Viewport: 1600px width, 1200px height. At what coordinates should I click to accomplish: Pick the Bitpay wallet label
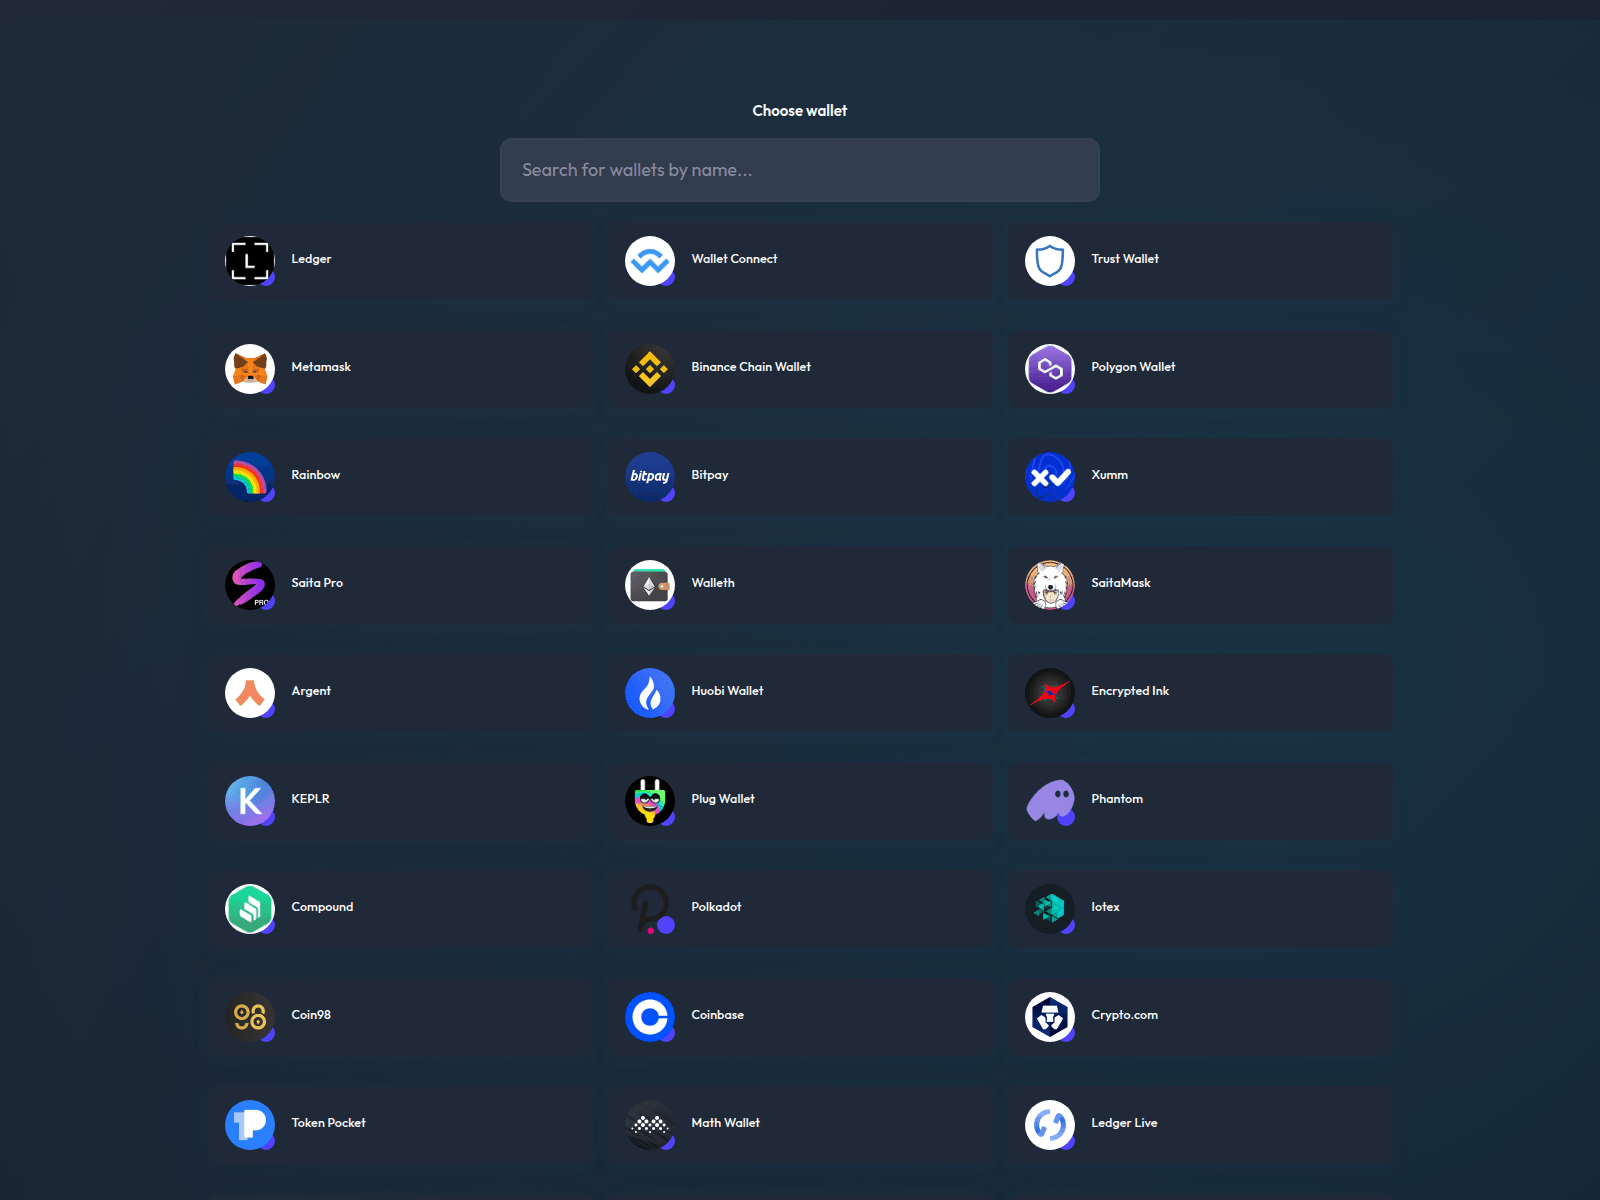coord(710,475)
